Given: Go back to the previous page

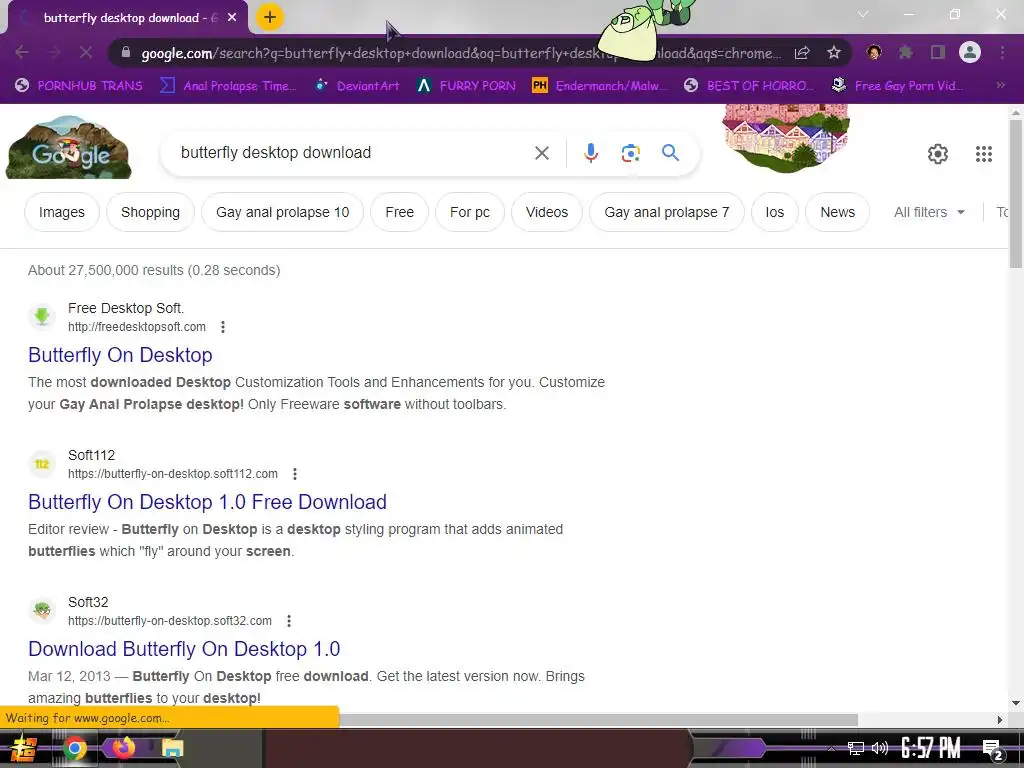Looking at the screenshot, I should (22, 53).
